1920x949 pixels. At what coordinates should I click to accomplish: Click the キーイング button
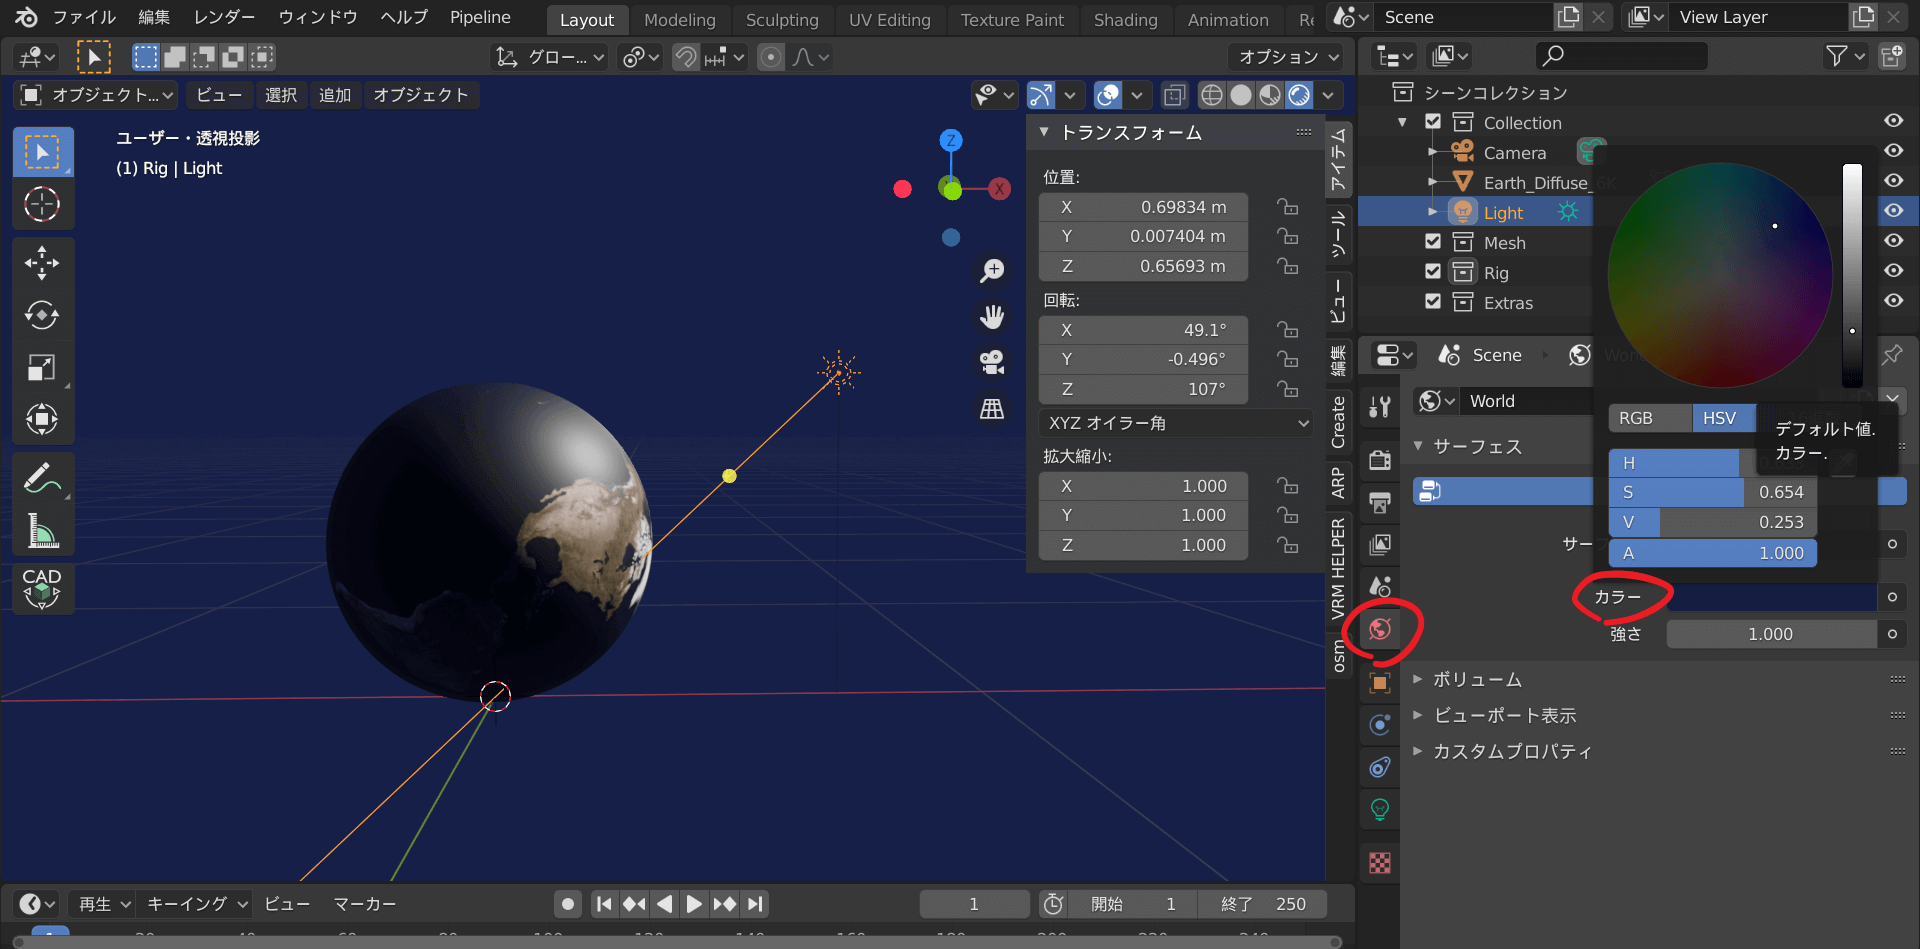click(196, 904)
